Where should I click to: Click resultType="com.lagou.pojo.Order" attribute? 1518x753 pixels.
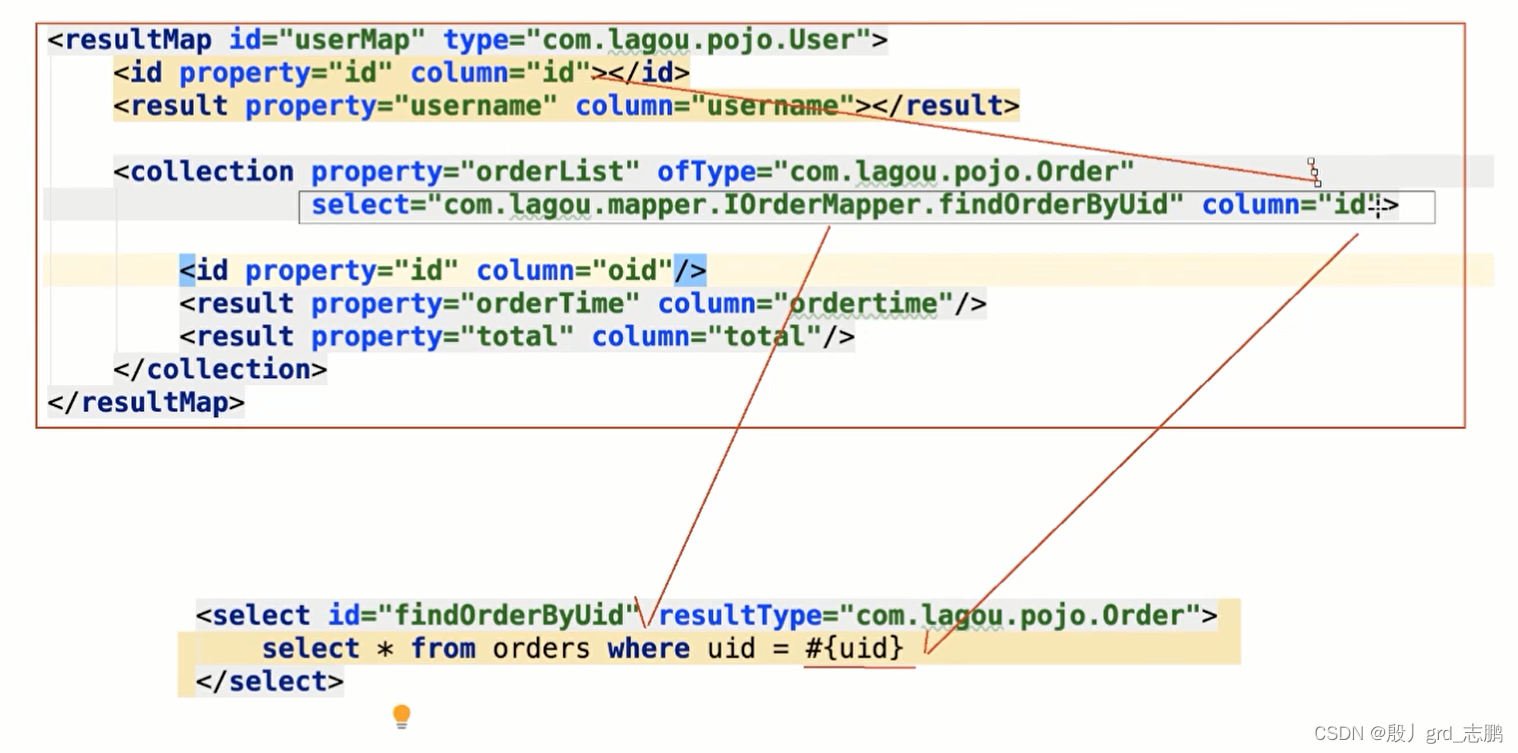pyautogui.click(x=929, y=616)
